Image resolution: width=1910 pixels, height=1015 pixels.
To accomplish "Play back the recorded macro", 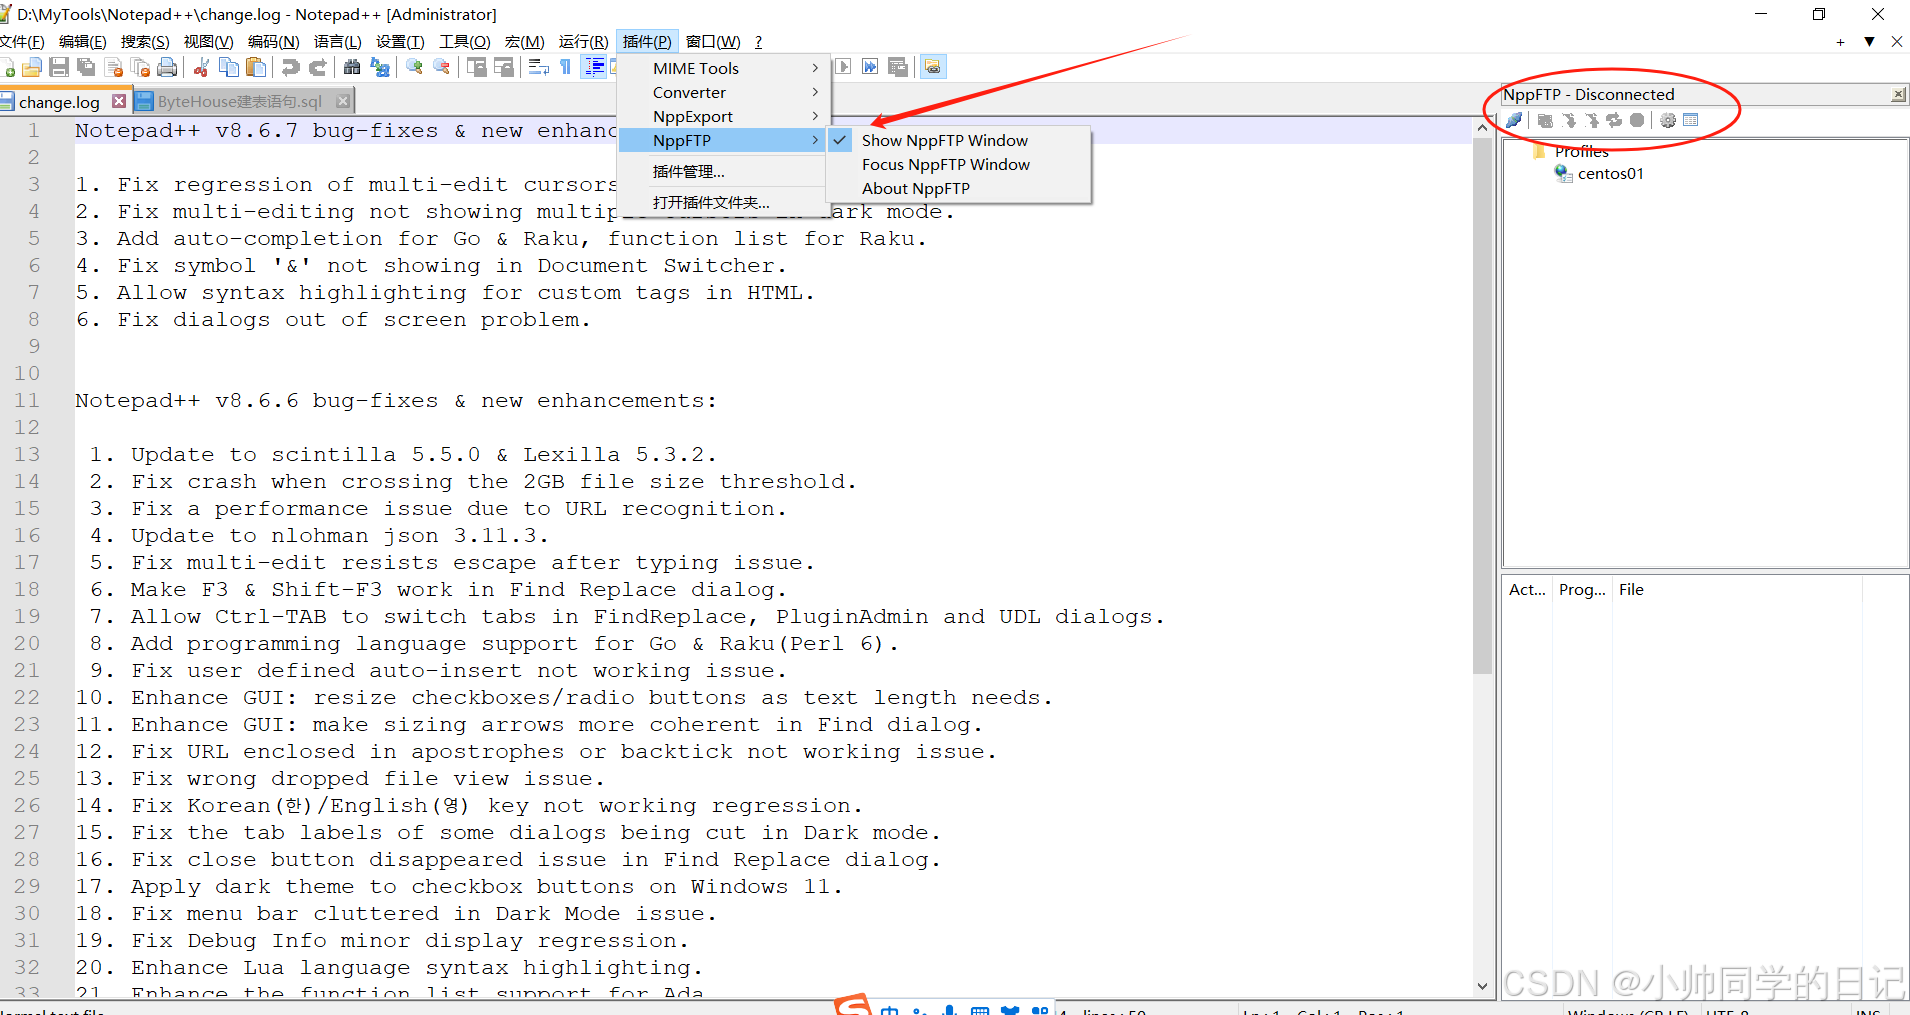I will [843, 67].
